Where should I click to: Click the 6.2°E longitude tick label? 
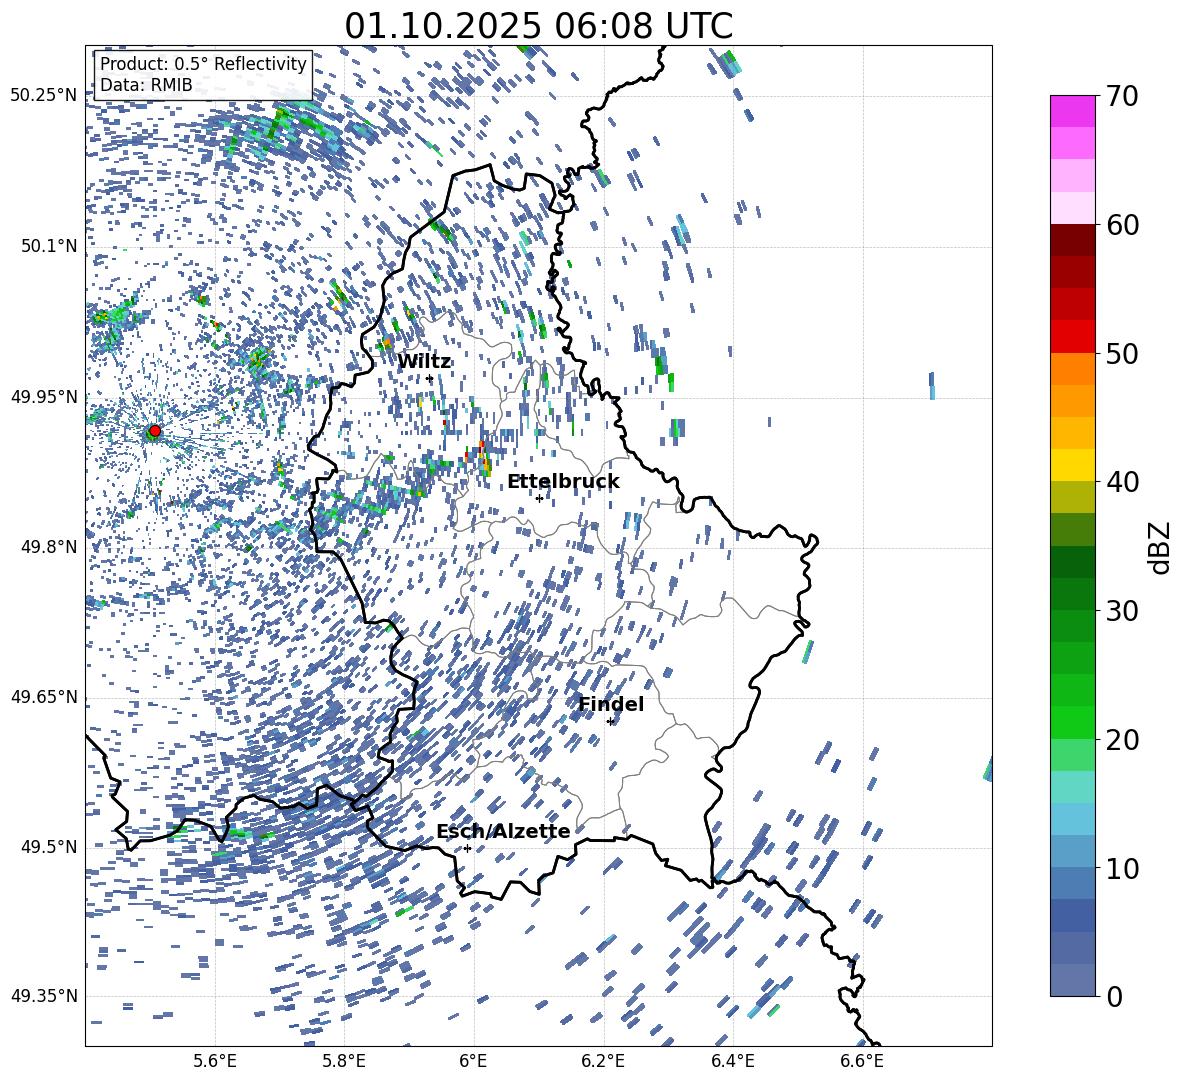(x=603, y=1061)
